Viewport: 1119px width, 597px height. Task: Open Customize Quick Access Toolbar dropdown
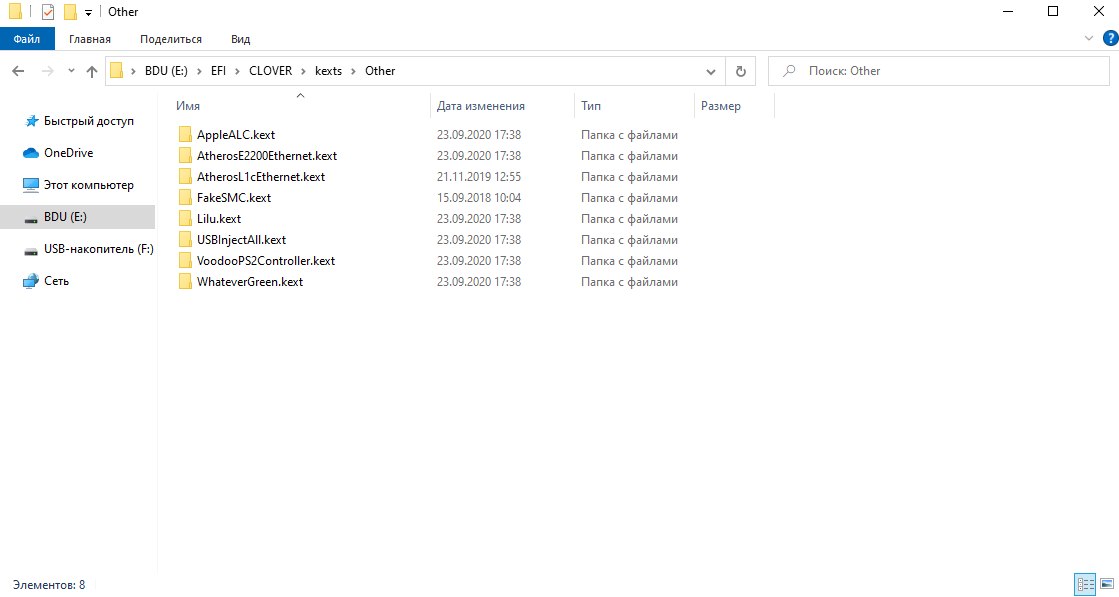(88, 12)
